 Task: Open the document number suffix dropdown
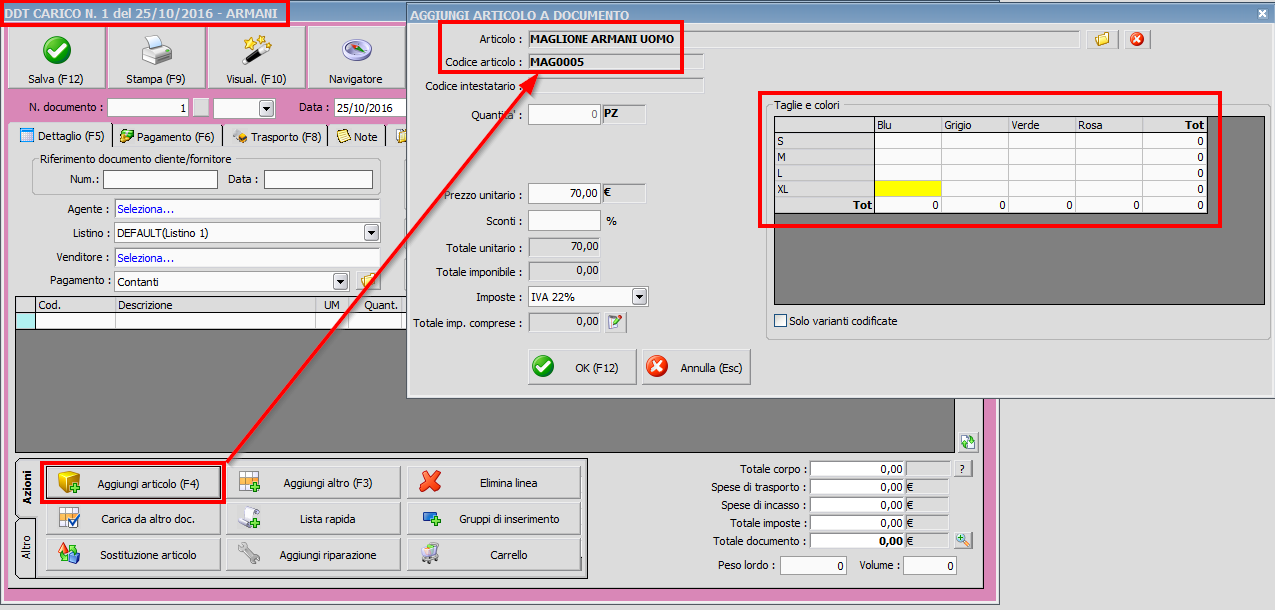266,108
